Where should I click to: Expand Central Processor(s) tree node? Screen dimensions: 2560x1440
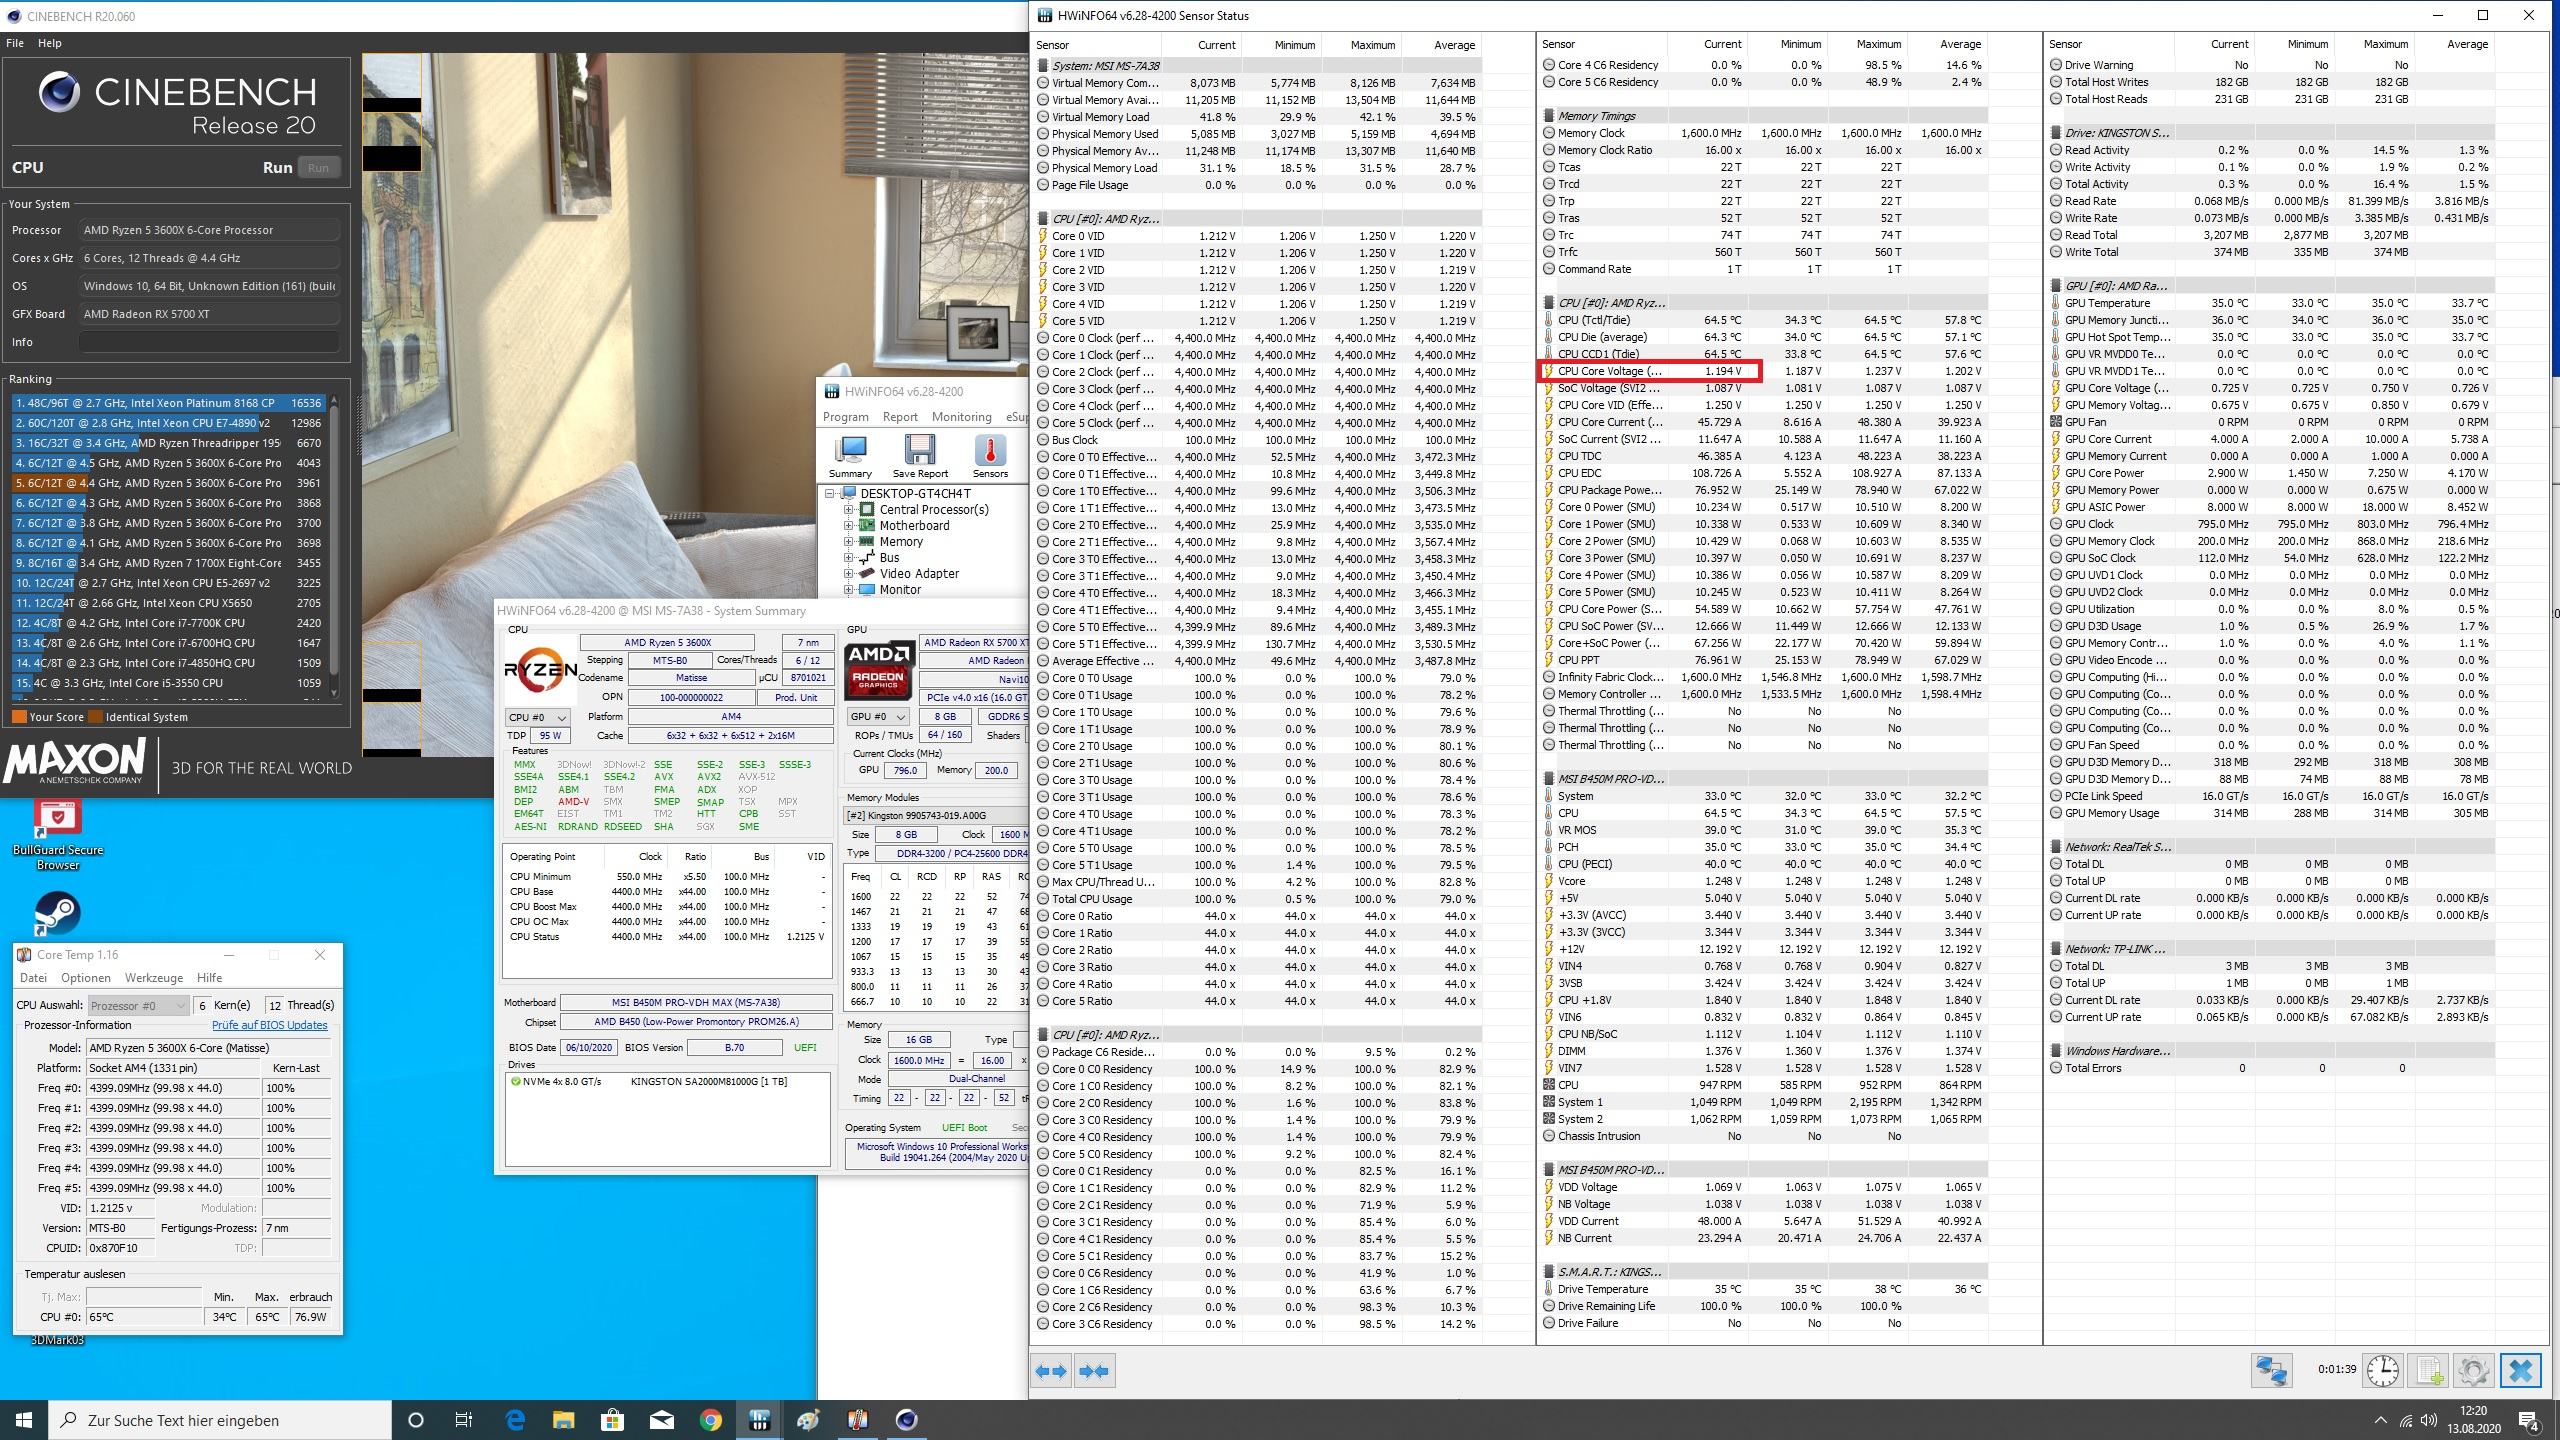click(x=849, y=509)
